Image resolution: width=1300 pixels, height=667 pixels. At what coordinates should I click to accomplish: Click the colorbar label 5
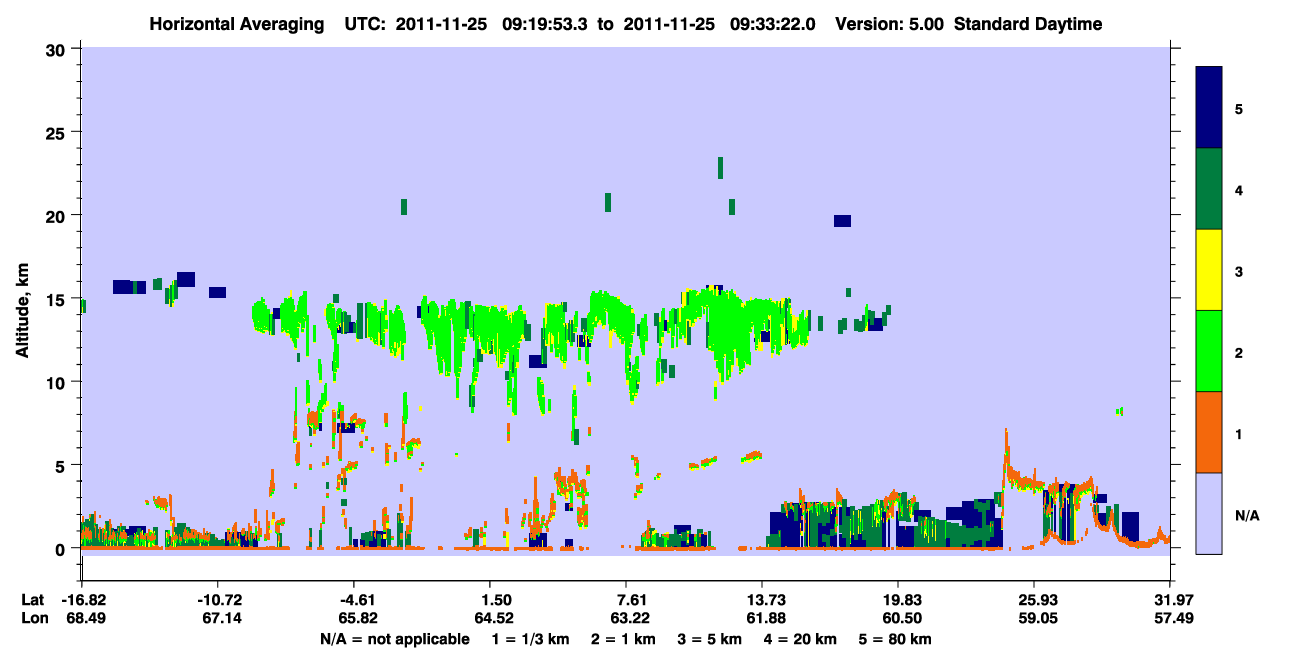click(1239, 108)
